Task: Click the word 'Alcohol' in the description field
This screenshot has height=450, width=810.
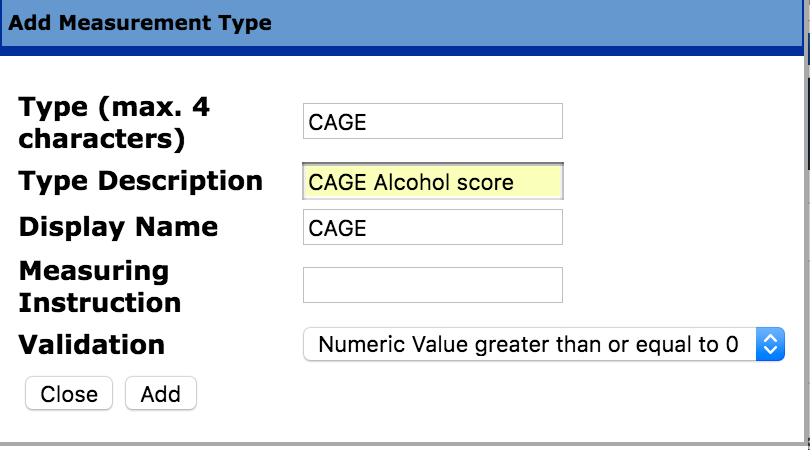Action: 408,182
